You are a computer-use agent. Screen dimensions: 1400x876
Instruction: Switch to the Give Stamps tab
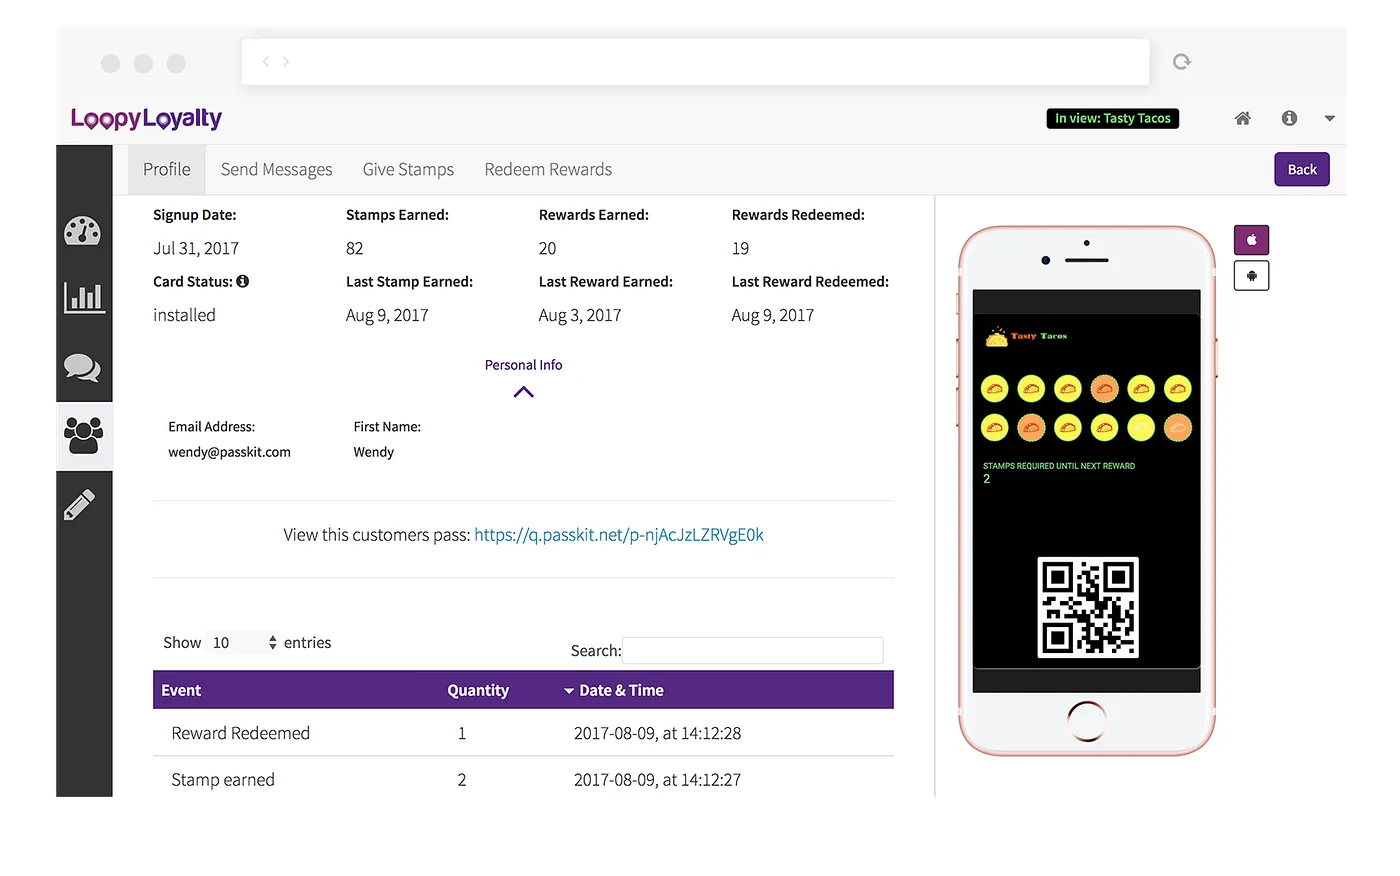408,170
